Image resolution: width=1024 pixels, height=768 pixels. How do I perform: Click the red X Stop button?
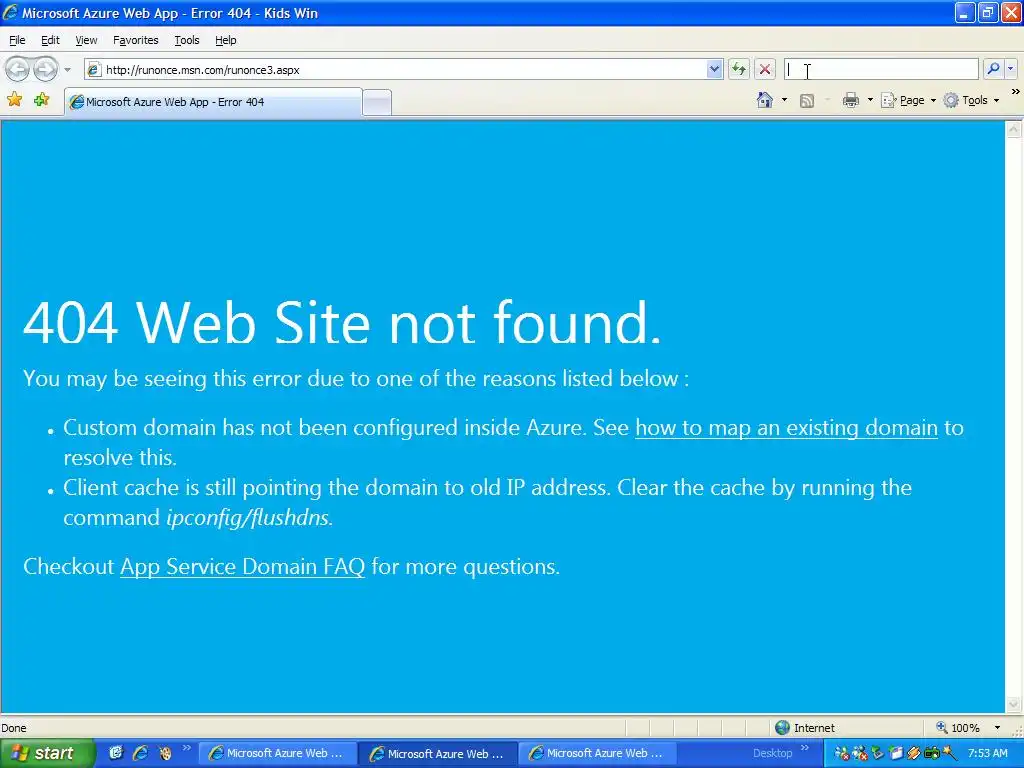coord(765,69)
